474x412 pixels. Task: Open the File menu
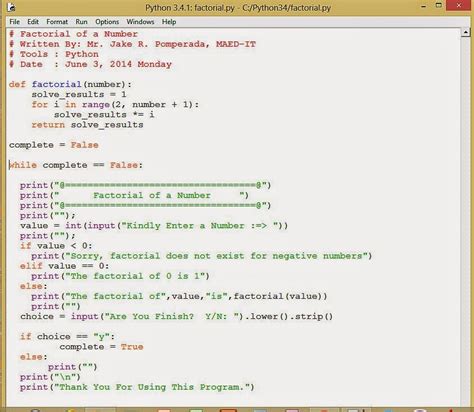pos(14,22)
